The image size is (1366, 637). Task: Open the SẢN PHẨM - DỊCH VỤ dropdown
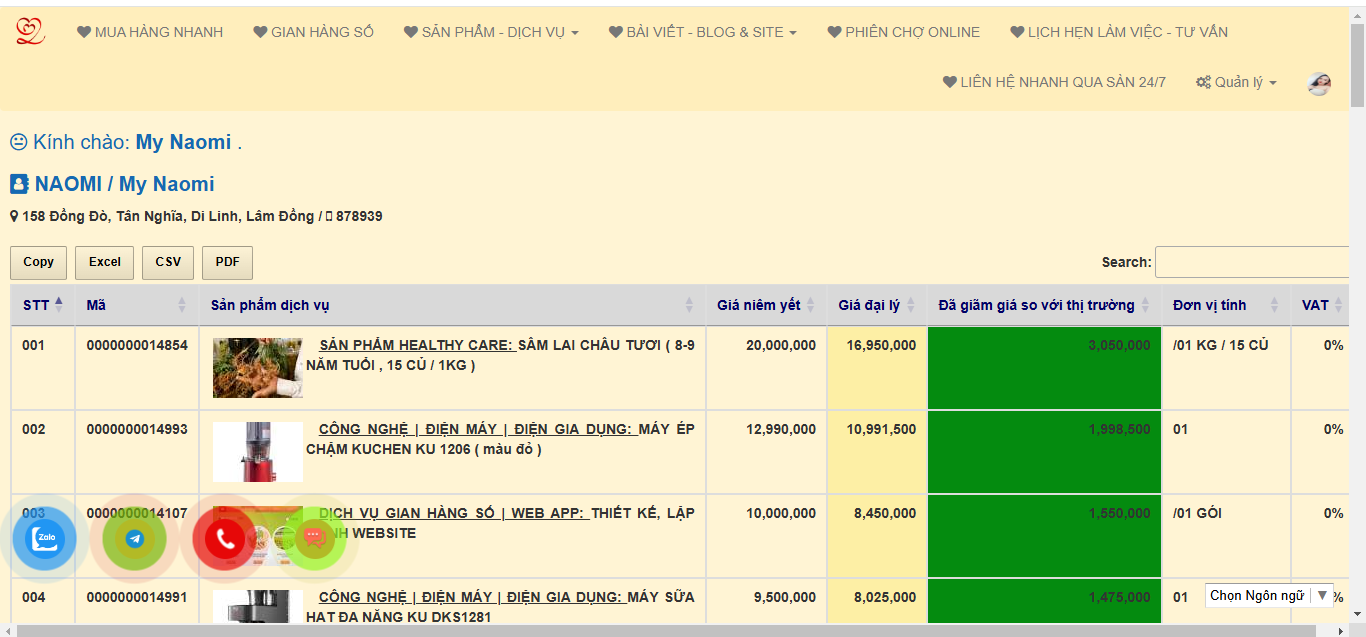[x=491, y=32]
